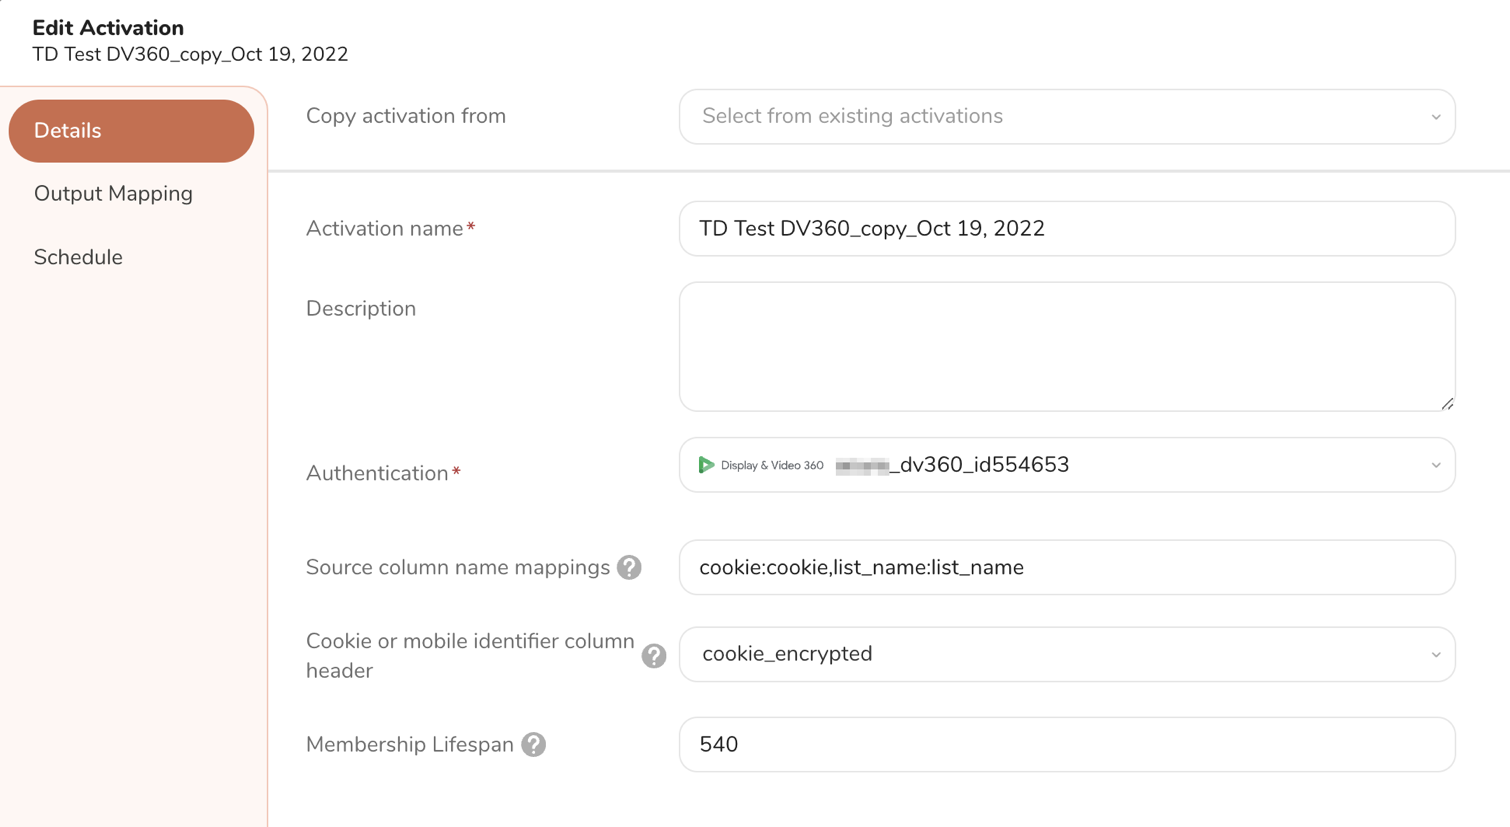Image resolution: width=1510 pixels, height=827 pixels.
Task: Click the Membership Lifespan field showing 540
Action: (1066, 745)
